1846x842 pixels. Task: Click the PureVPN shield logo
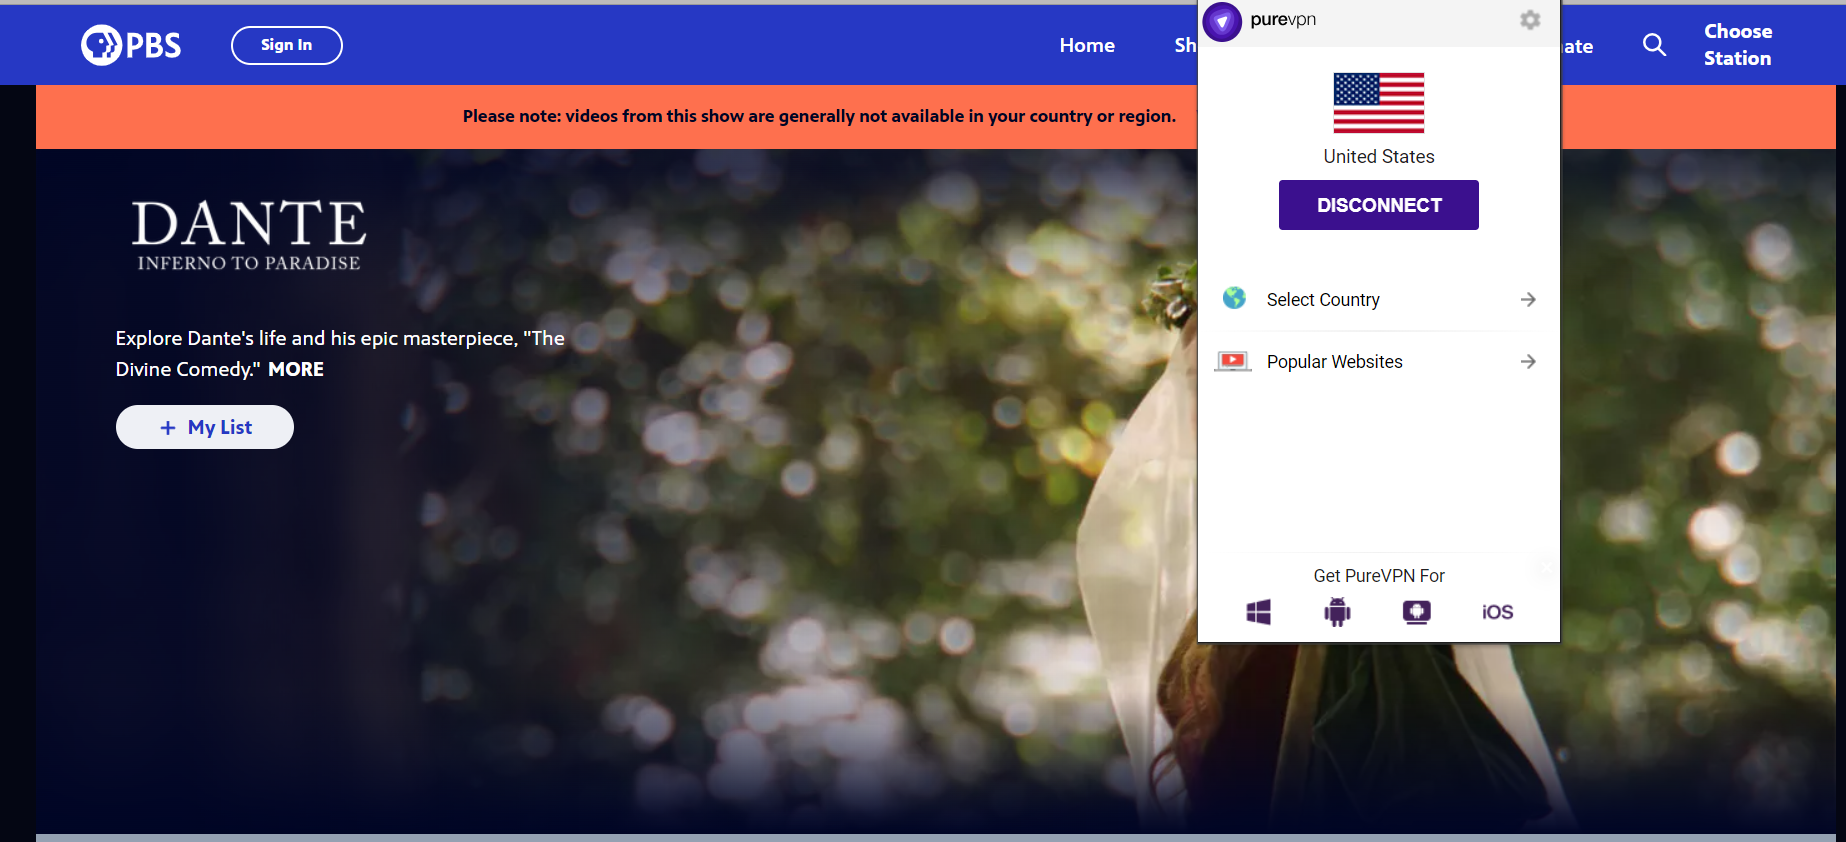(1222, 21)
